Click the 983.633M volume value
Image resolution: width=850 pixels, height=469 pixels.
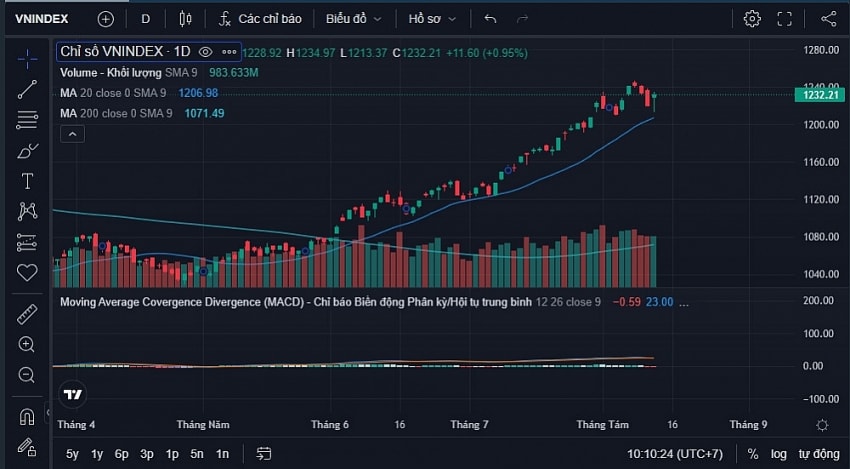click(234, 72)
